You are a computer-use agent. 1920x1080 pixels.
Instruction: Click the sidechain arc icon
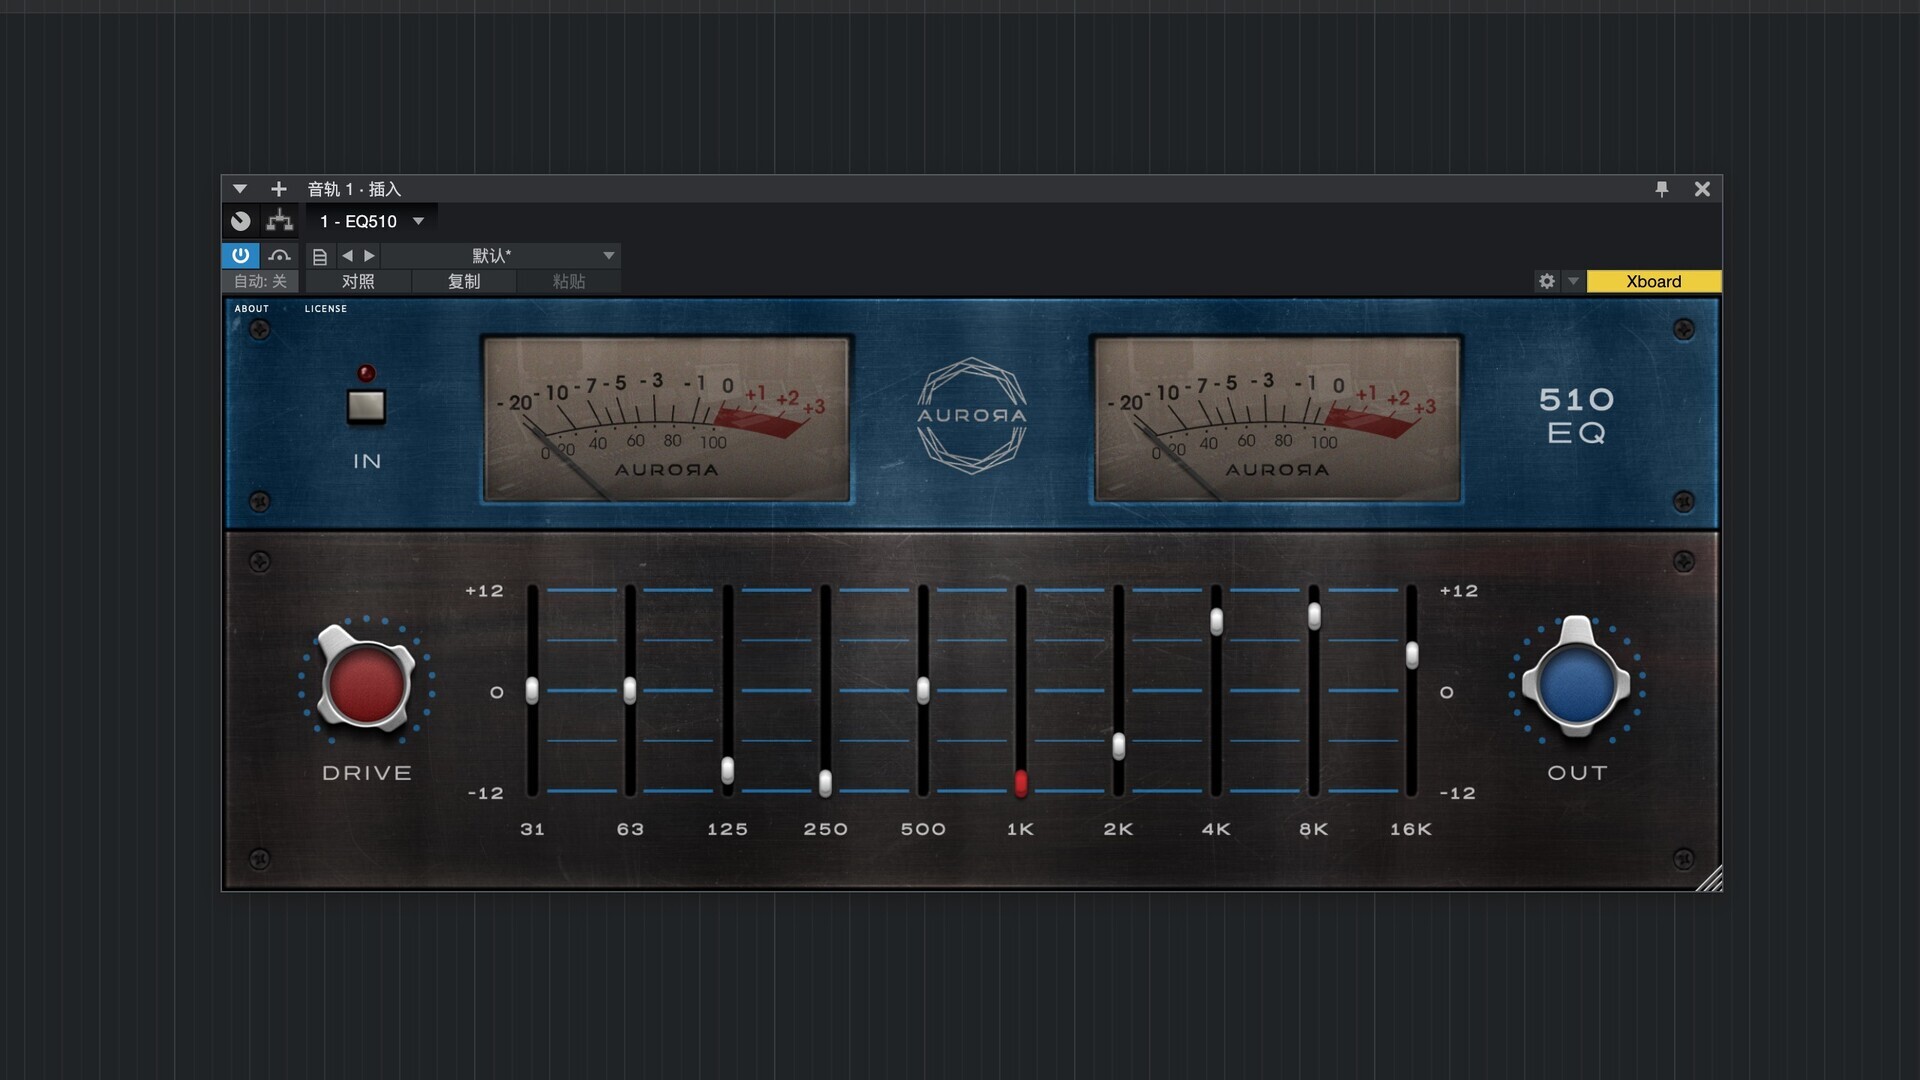tap(279, 255)
